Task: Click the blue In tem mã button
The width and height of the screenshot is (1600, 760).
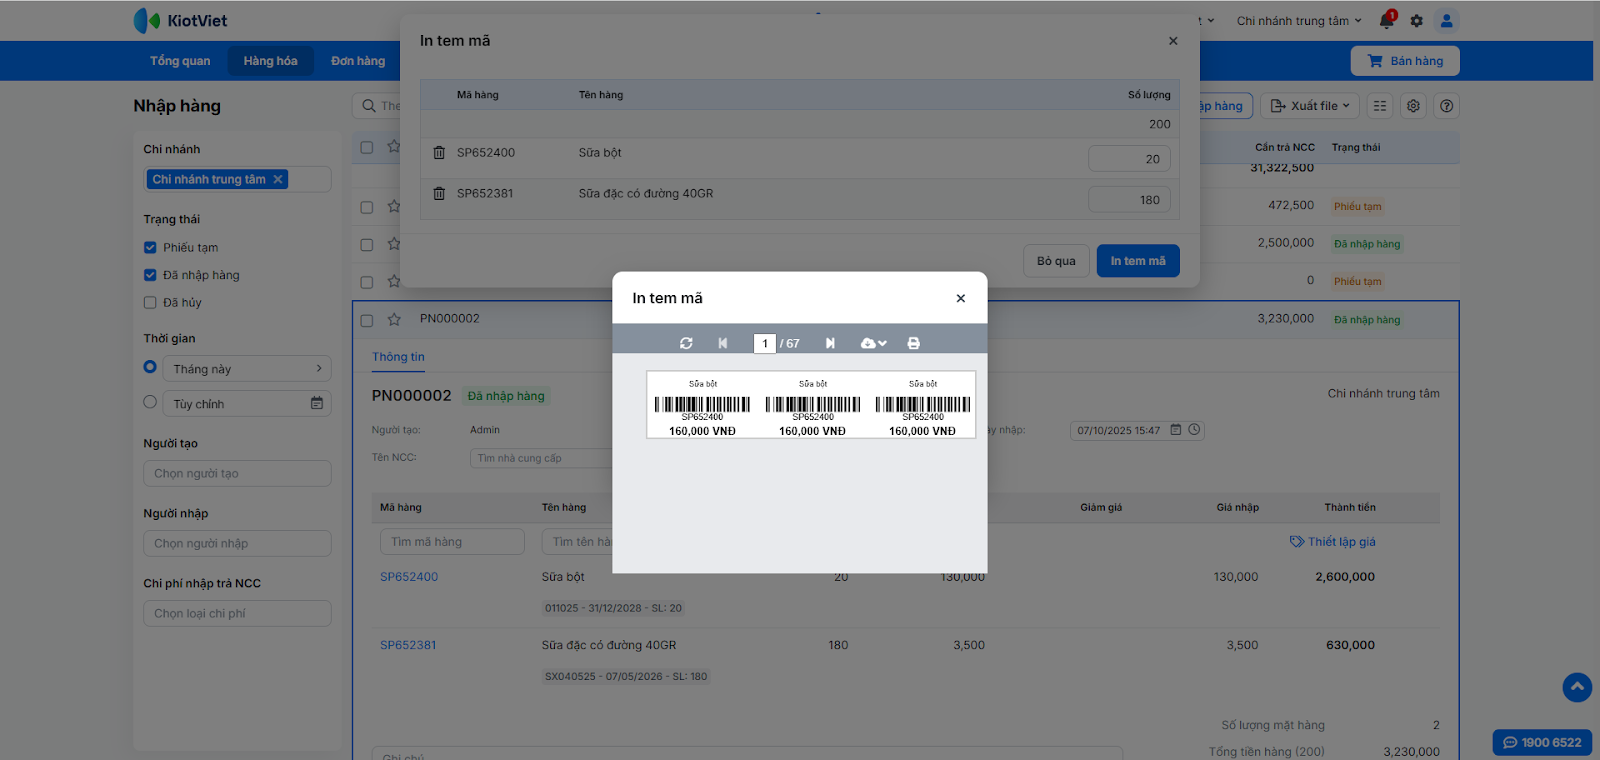Action: pos(1138,261)
